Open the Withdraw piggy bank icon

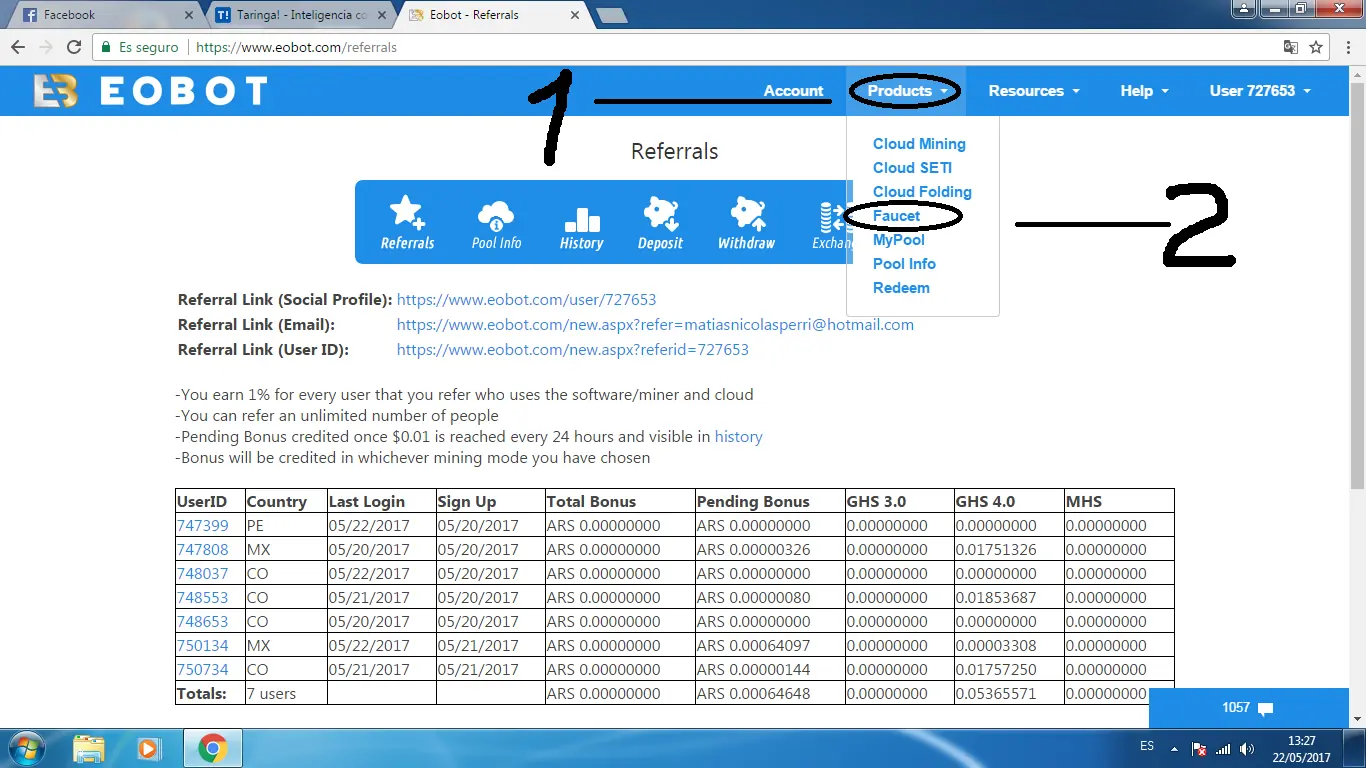tap(746, 222)
